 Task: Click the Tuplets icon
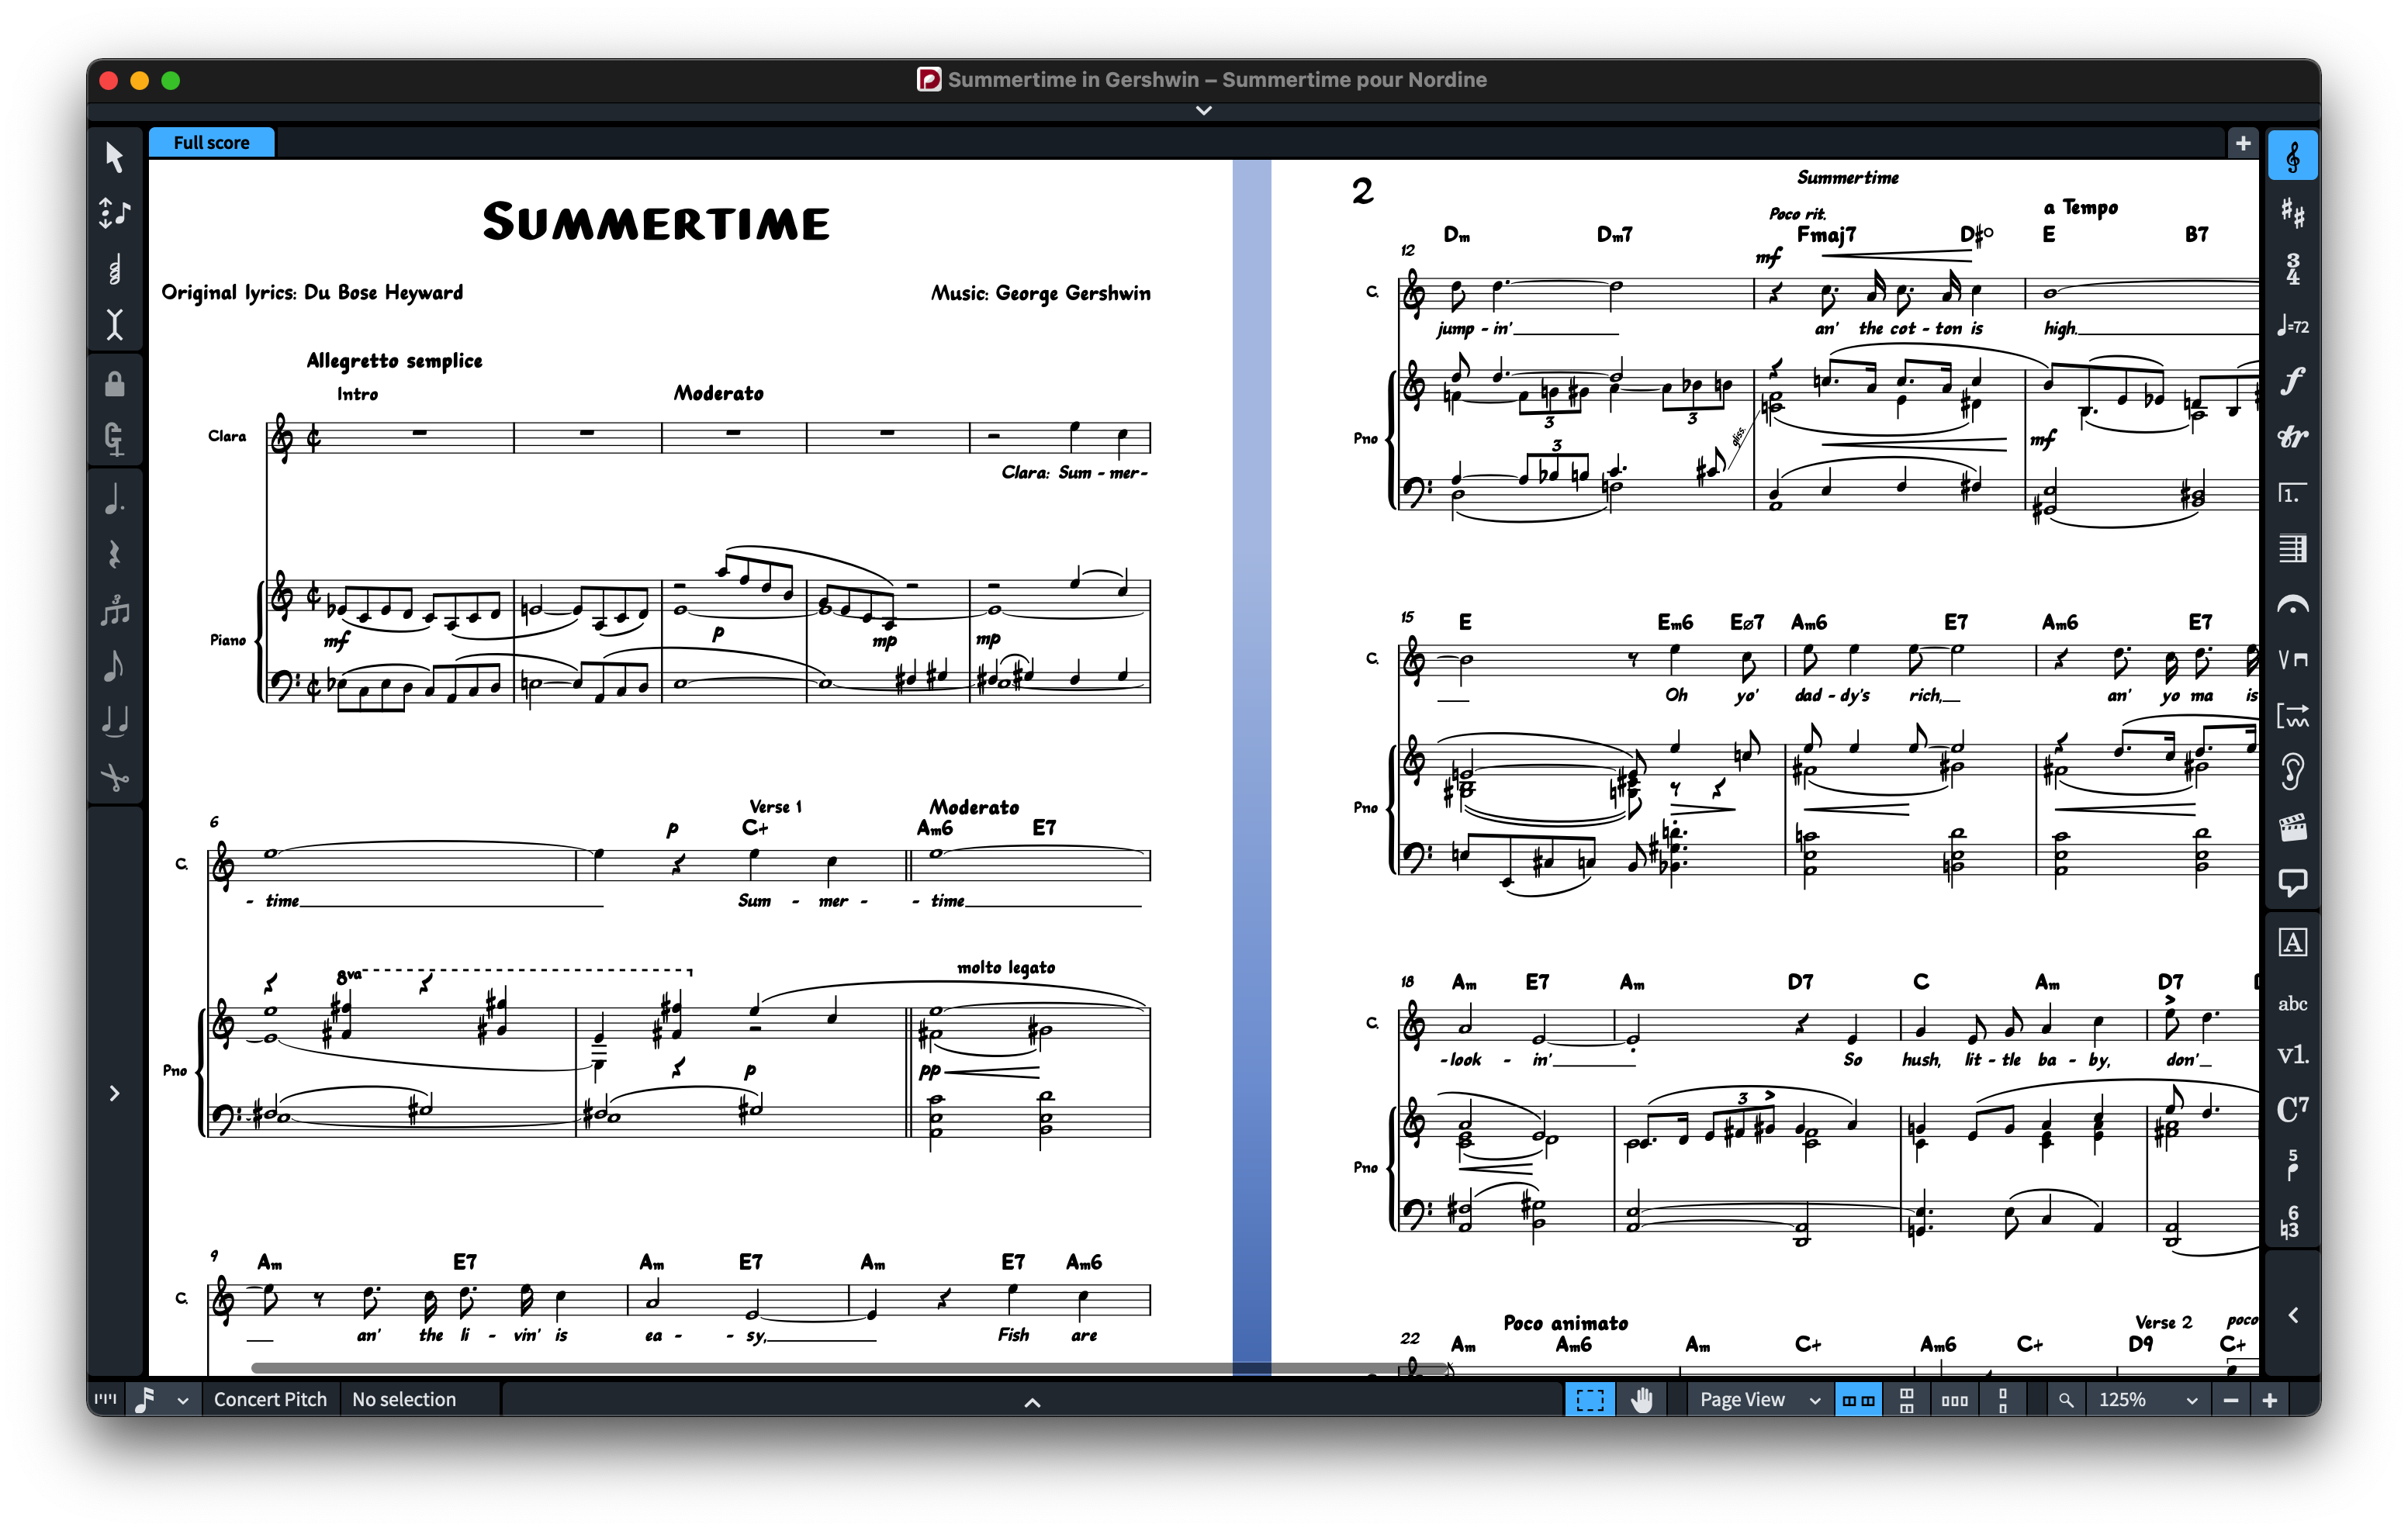114,610
